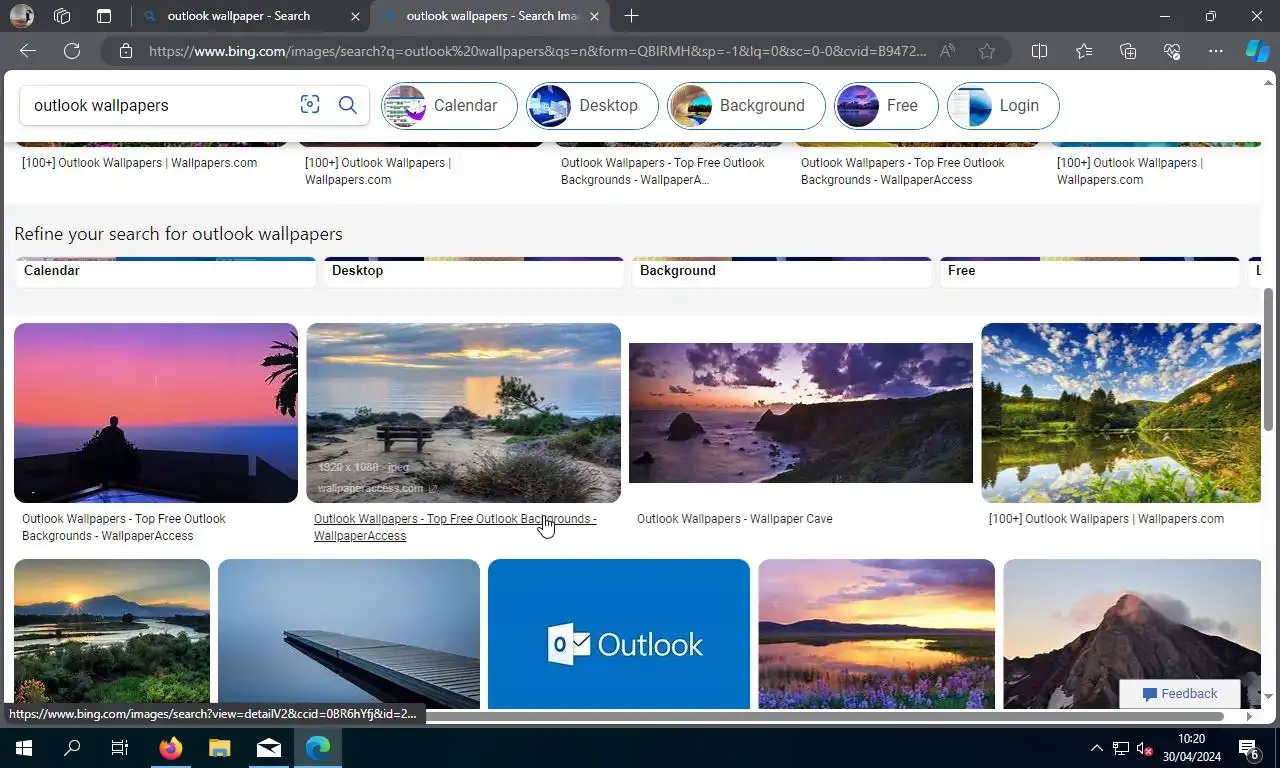Select the Free filter chip
This screenshot has width=1280, height=768.
coord(886,106)
